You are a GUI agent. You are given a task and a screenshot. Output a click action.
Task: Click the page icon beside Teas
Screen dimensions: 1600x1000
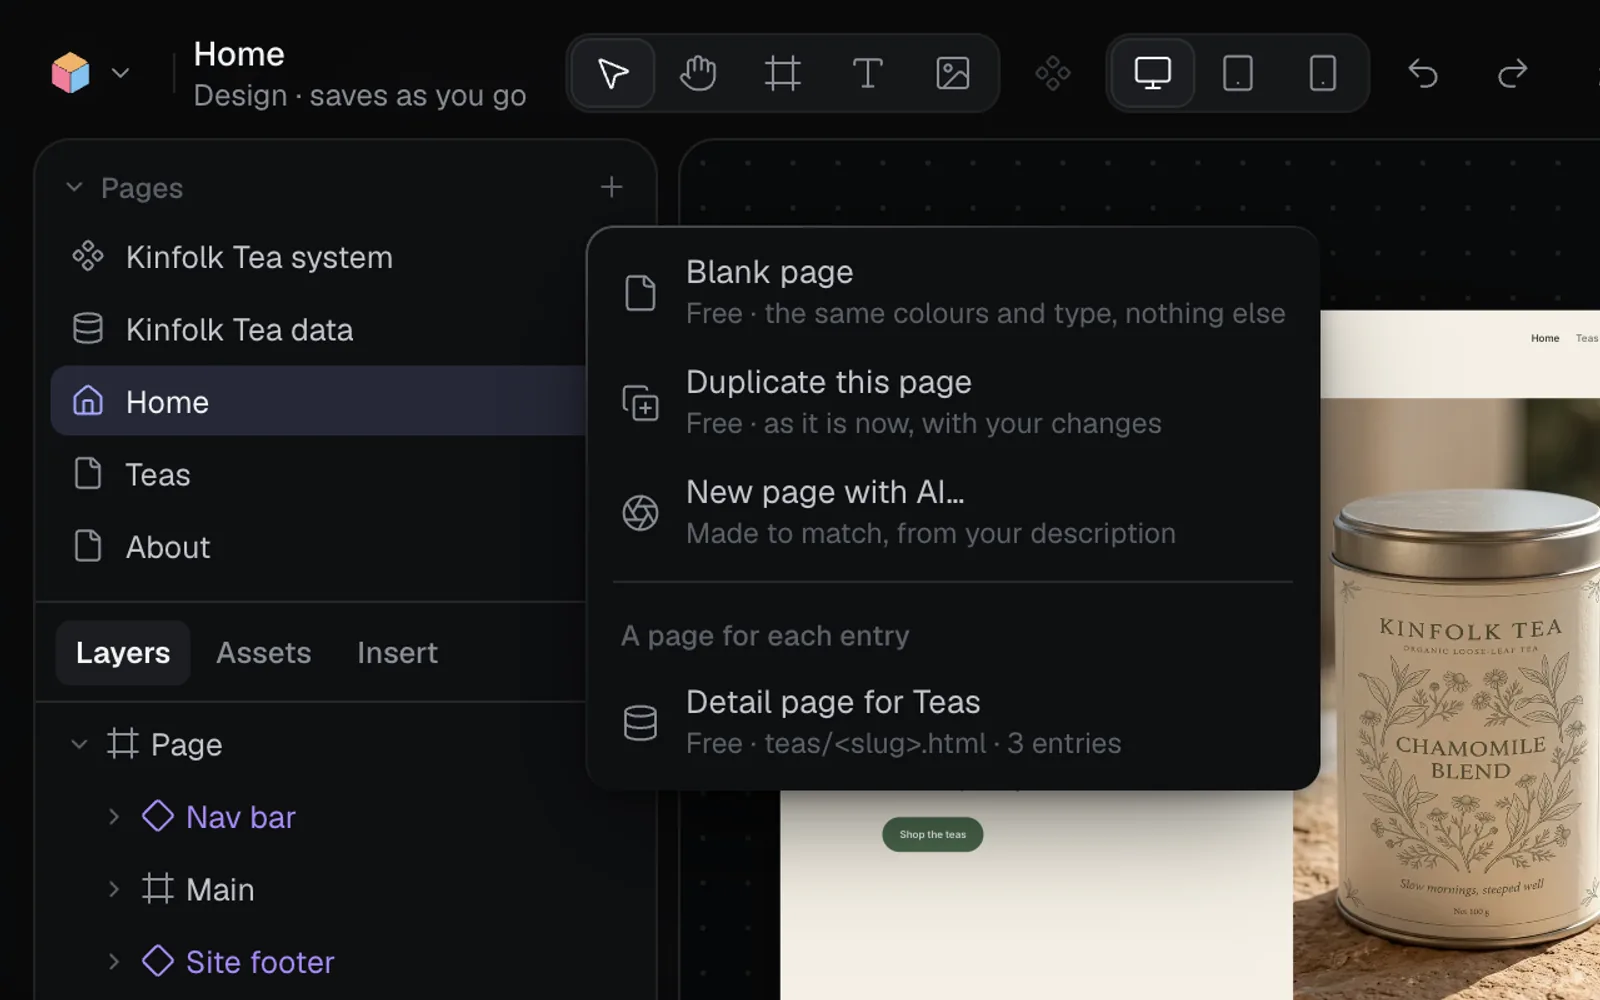[x=88, y=474]
